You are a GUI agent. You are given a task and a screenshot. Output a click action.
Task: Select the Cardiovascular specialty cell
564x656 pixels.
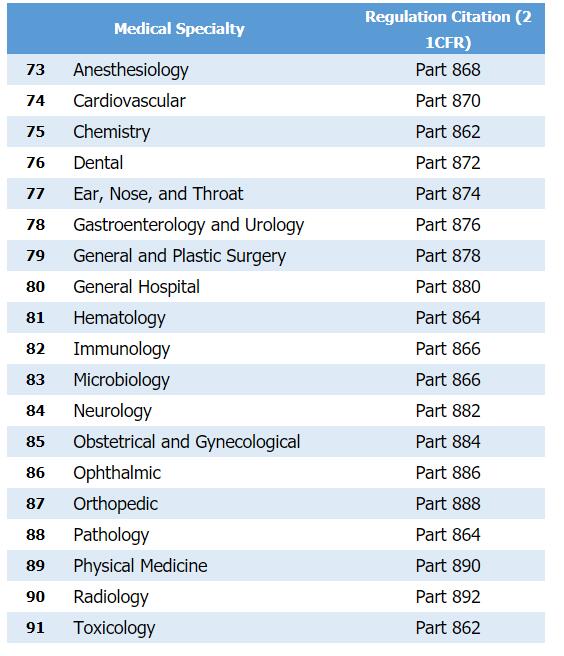click(x=129, y=101)
